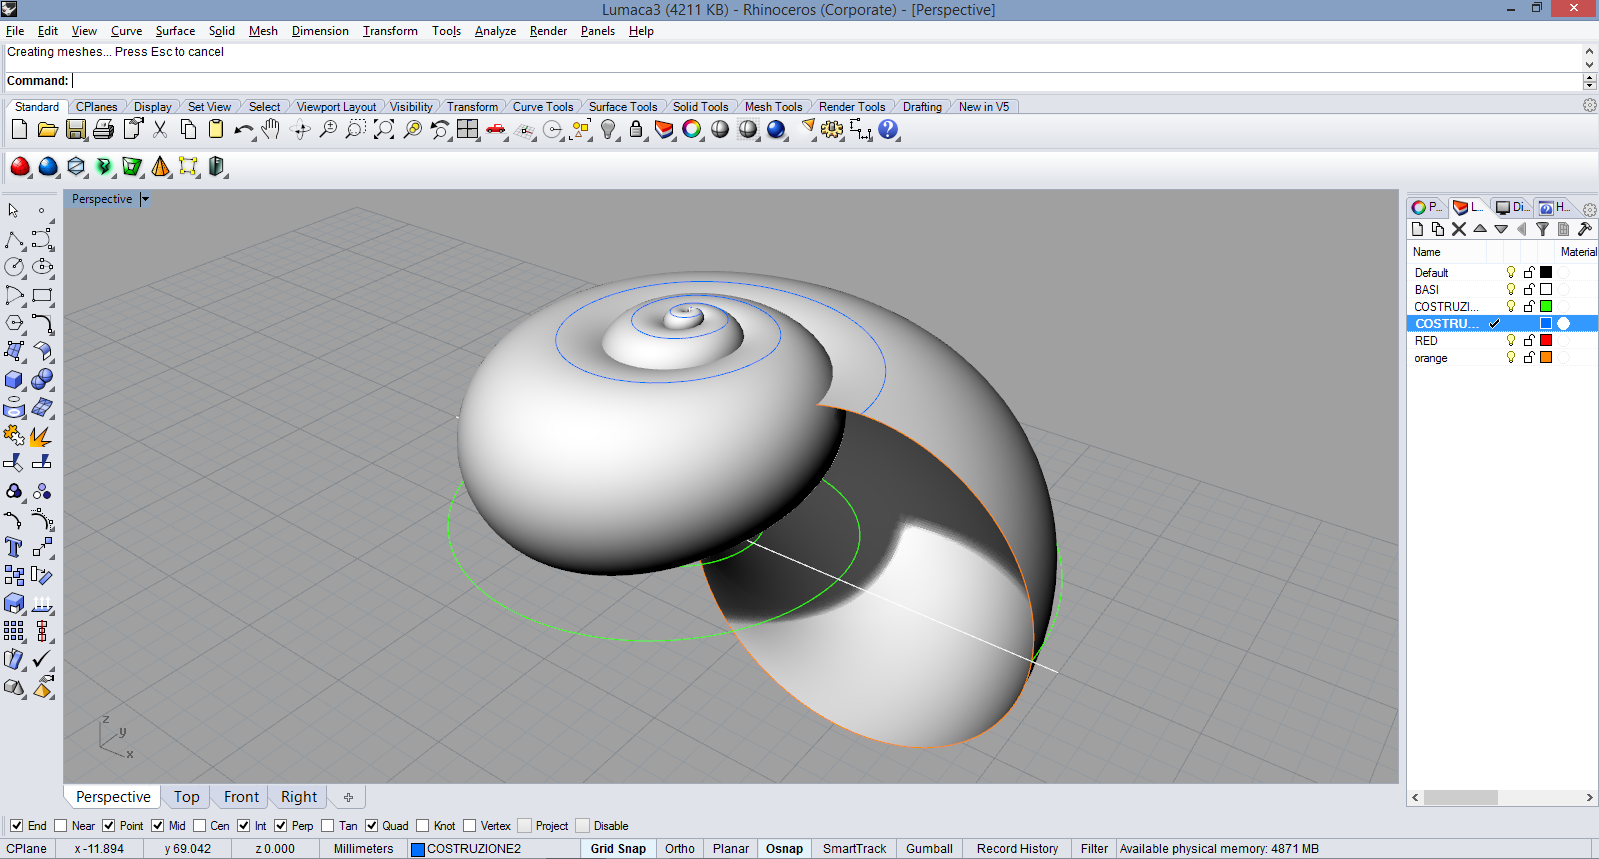The image size is (1599, 859).
Task: Switch to the Curve Tools toolbar tab
Action: point(543,107)
